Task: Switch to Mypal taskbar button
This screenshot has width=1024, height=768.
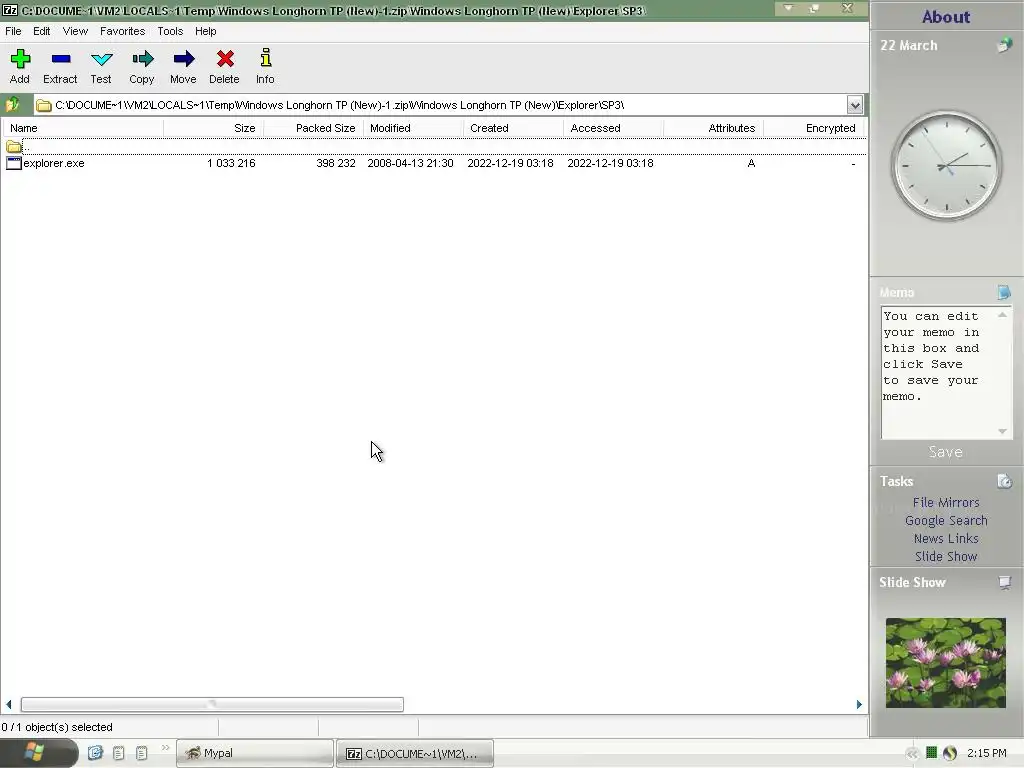Action: [255, 753]
